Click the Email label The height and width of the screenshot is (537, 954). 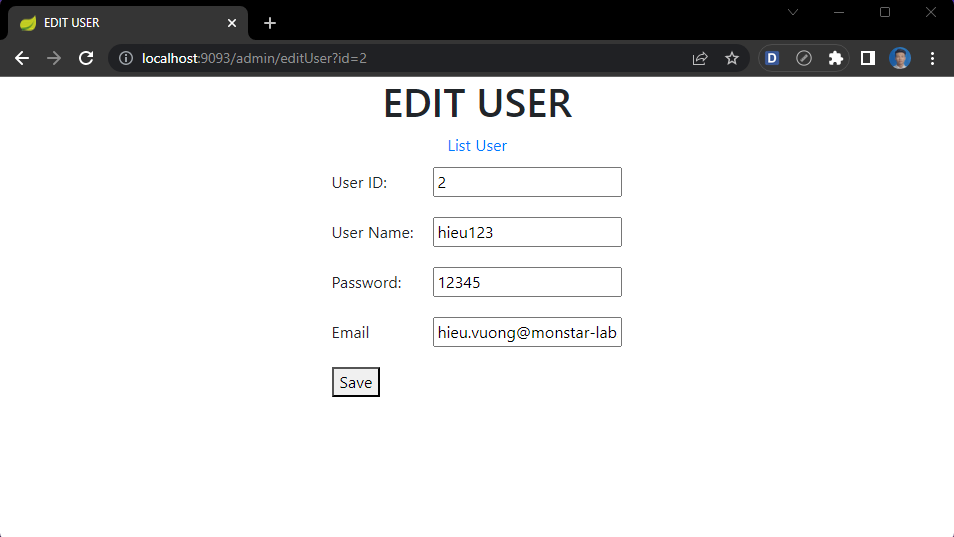(350, 332)
